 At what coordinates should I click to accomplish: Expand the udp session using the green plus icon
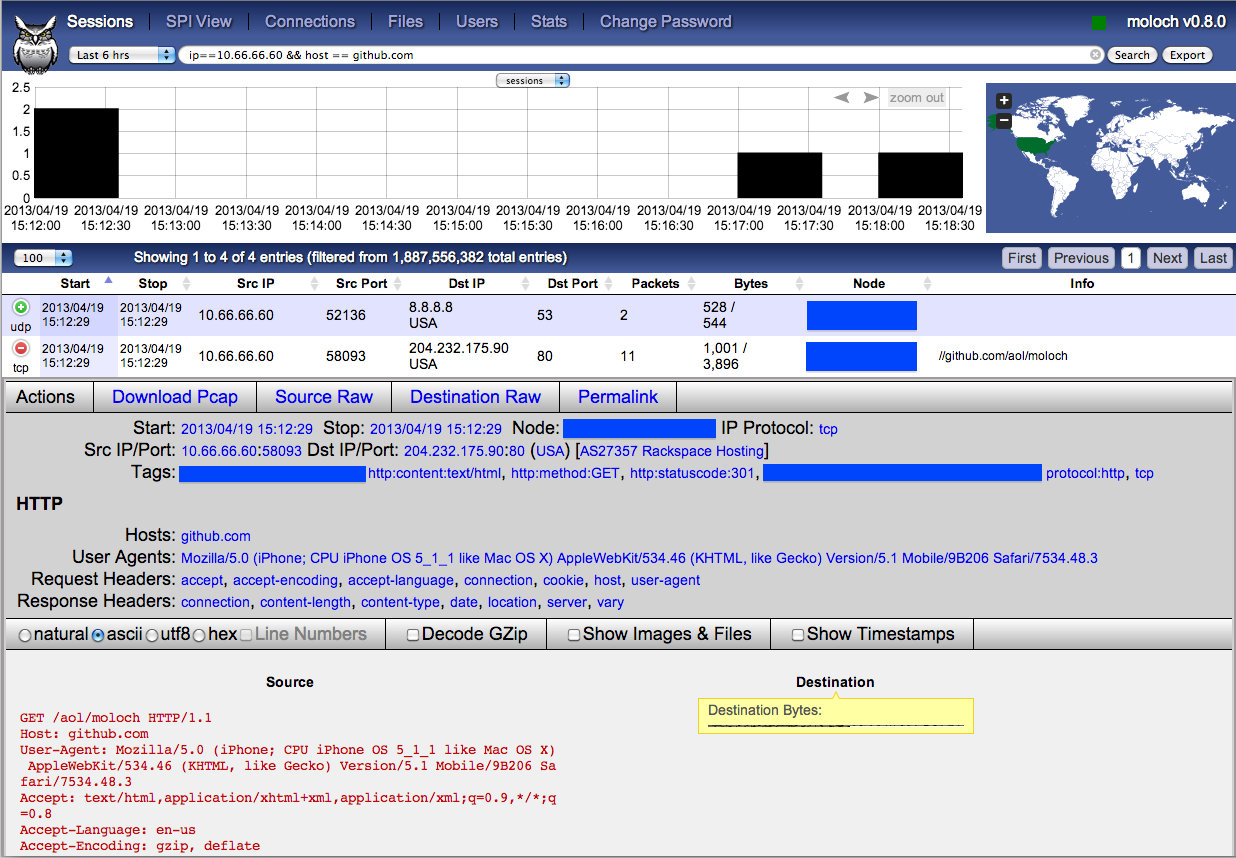click(x=22, y=308)
